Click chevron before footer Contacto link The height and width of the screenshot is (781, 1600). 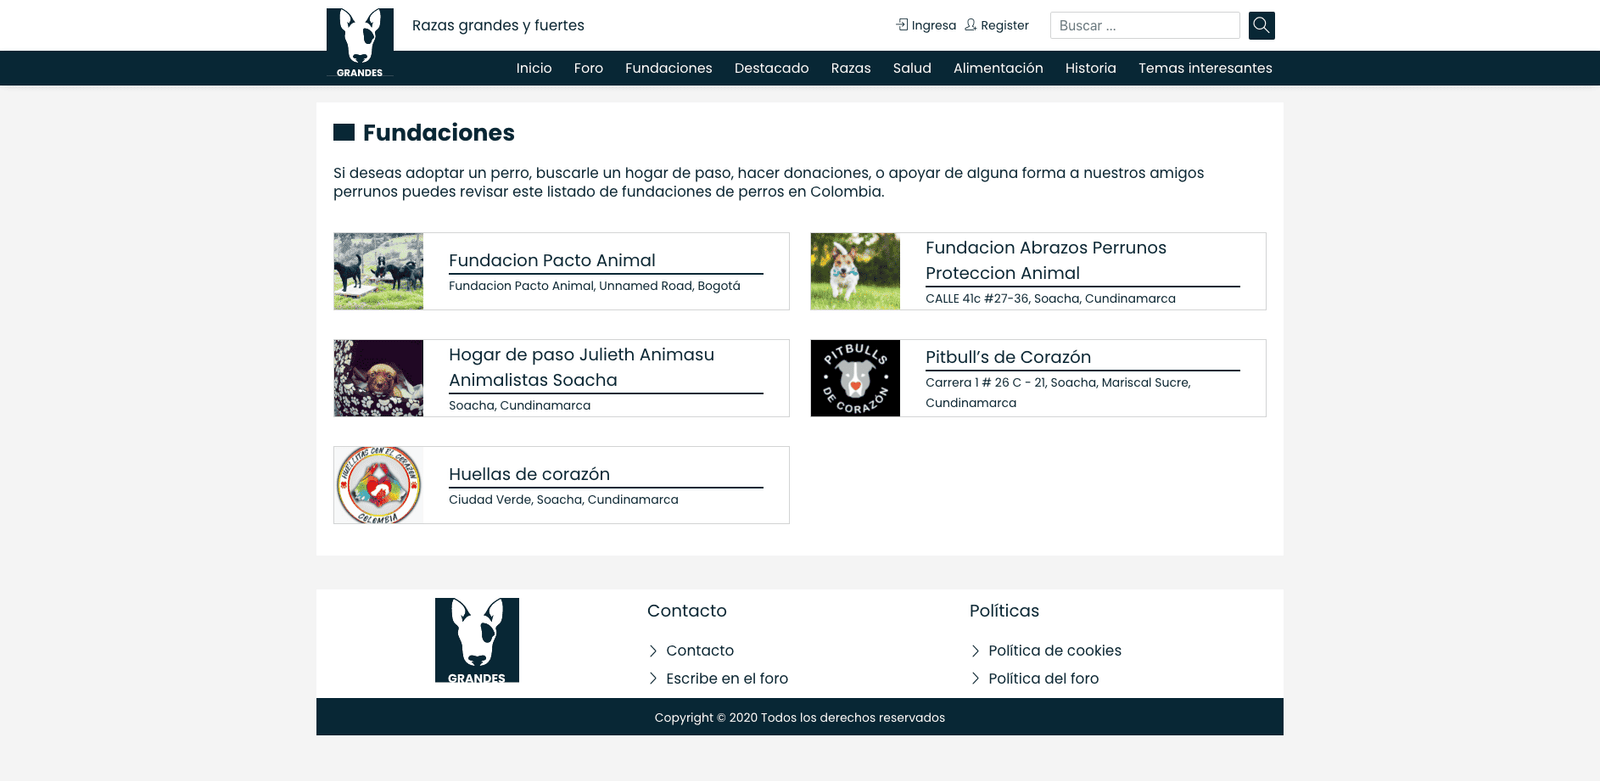pos(653,651)
